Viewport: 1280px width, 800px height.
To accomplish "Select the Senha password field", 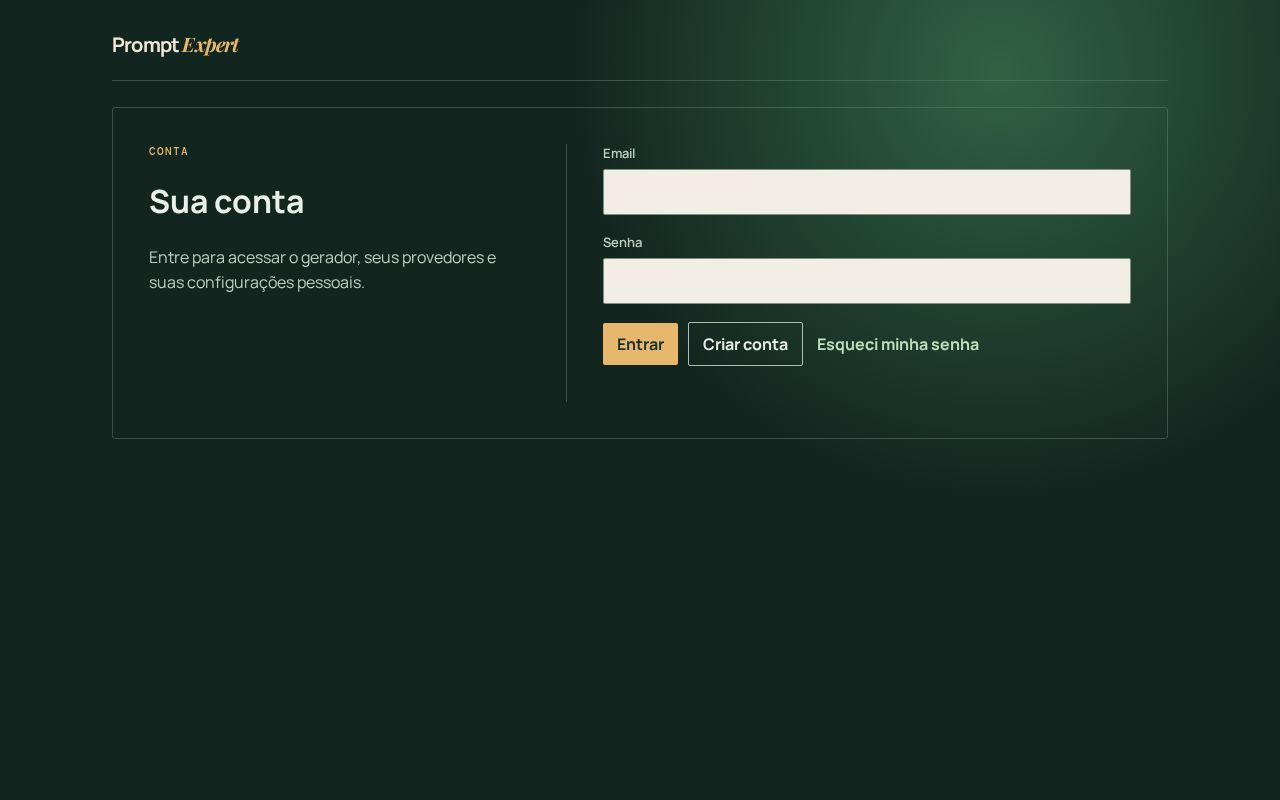I will pos(866,281).
